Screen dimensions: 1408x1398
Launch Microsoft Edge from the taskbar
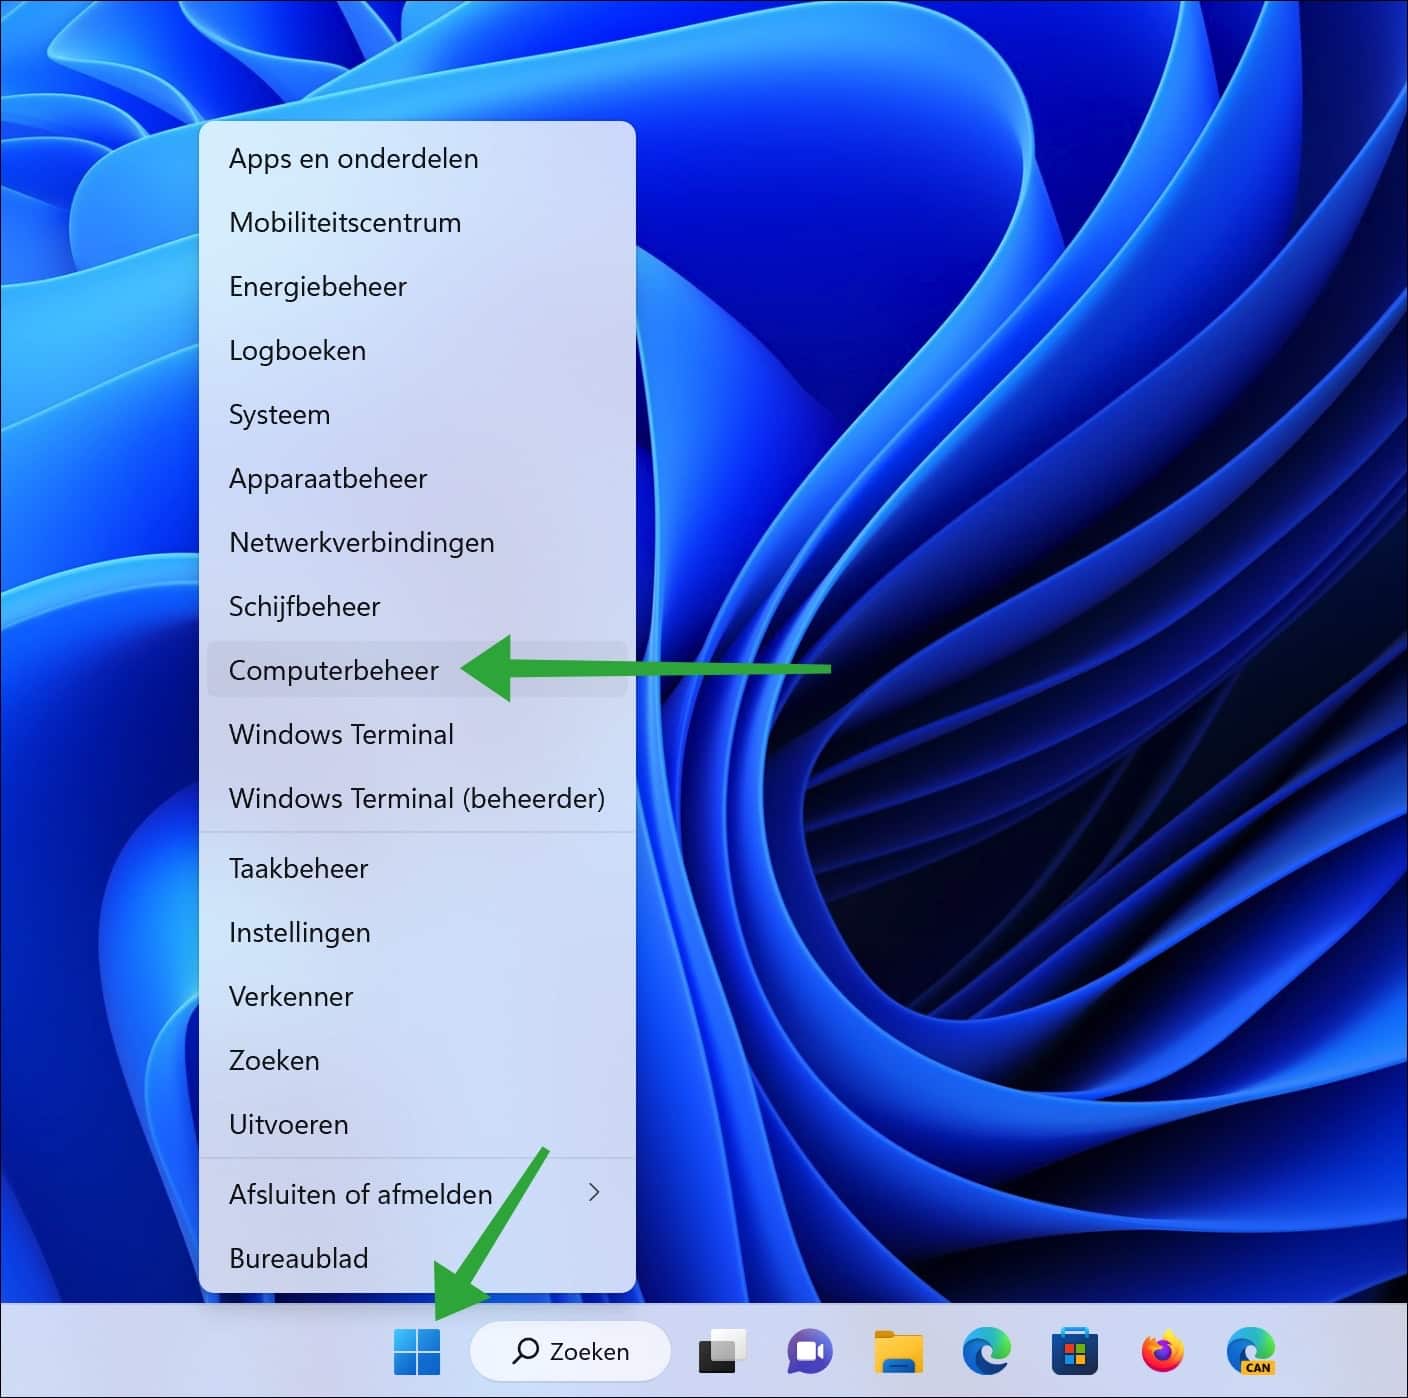point(986,1351)
